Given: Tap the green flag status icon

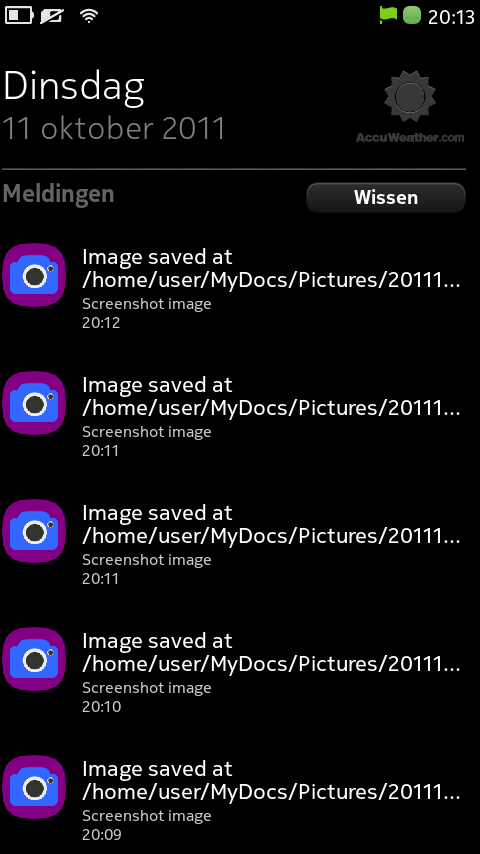Looking at the screenshot, I should coord(388,15).
